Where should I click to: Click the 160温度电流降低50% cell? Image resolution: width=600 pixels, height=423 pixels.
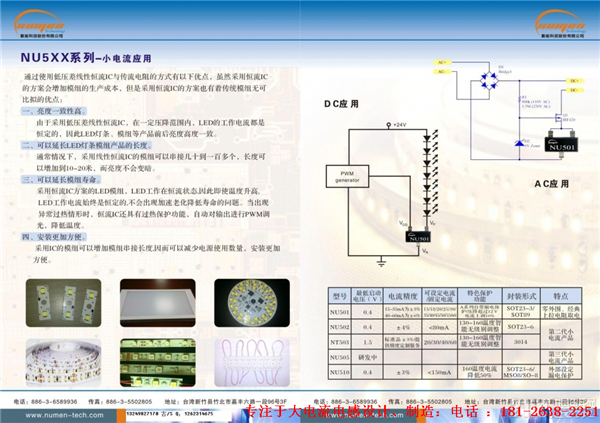[x=480, y=372]
